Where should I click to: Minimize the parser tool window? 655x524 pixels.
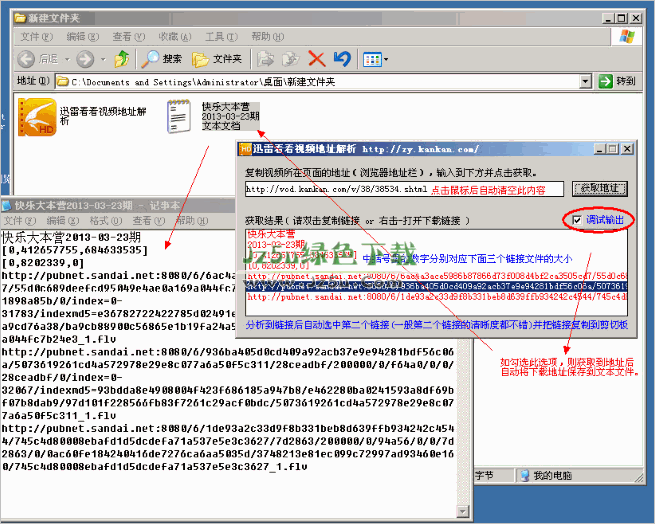coord(600,149)
